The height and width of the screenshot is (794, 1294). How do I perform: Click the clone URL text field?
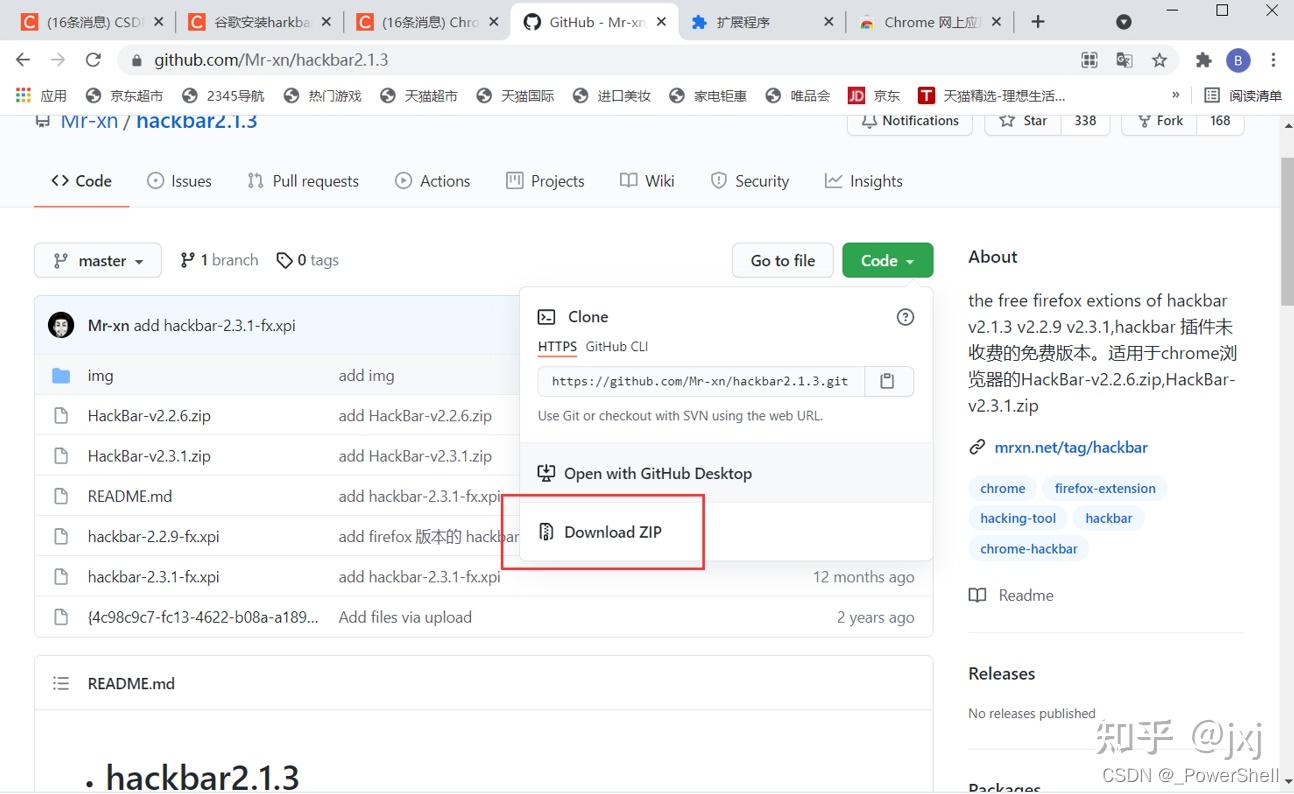(x=701, y=381)
